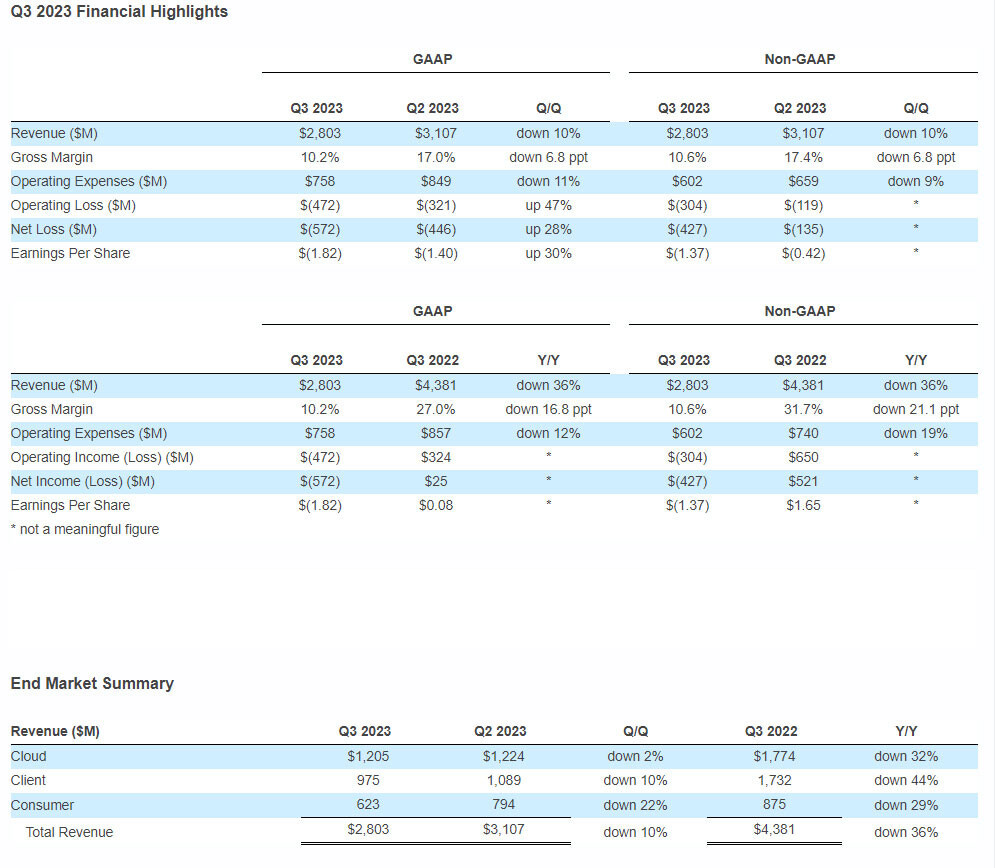Click the "up 47%" Operating Loss change
Viewport: 995px width, 868px height.
coord(548,205)
